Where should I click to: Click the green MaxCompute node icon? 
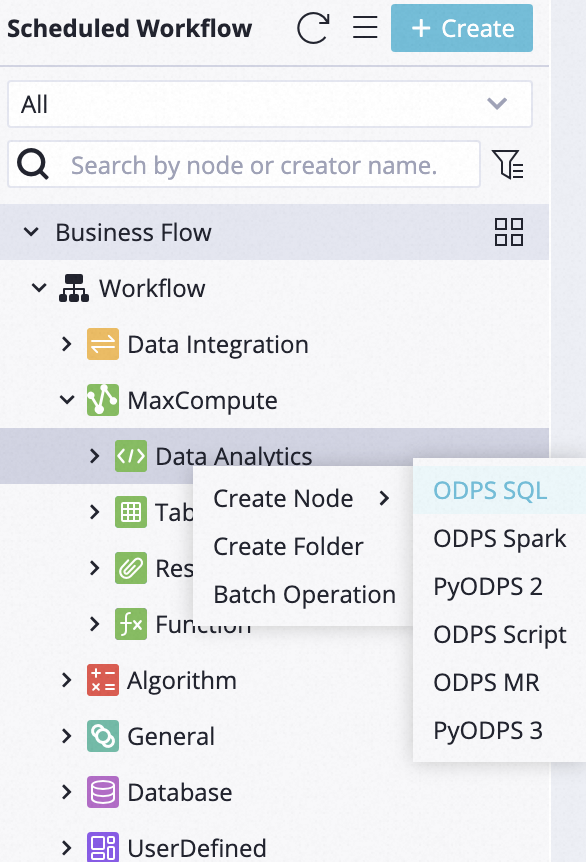coord(103,400)
